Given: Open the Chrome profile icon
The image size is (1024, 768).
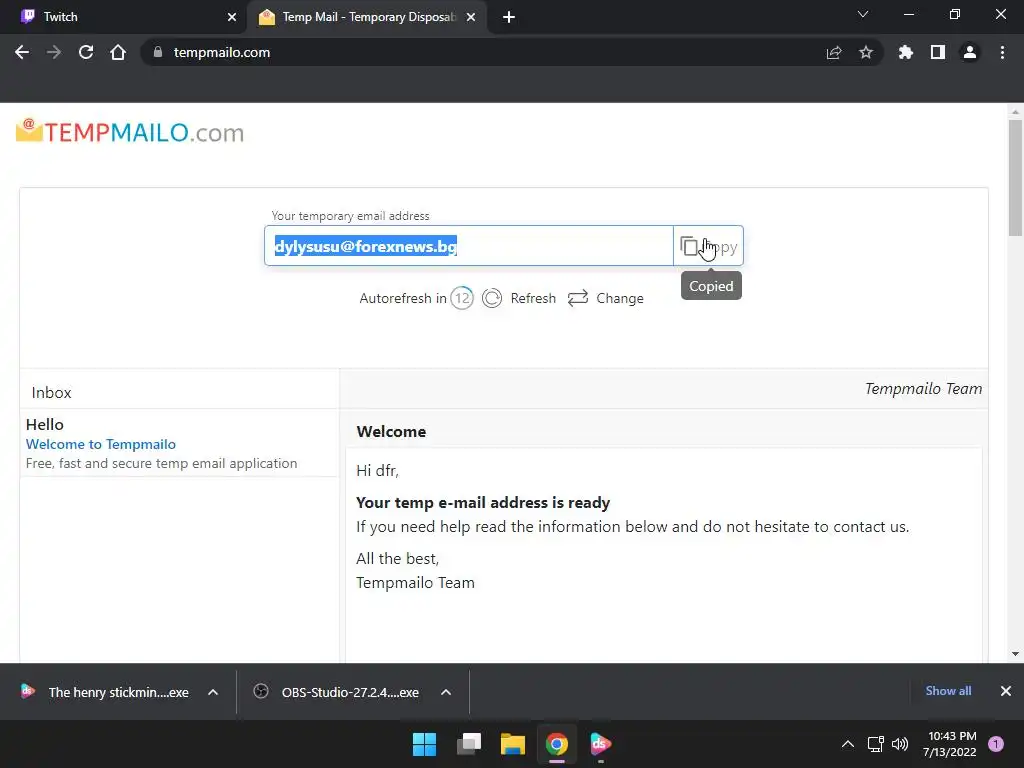Looking at the screenshot, I should [970, 52].
